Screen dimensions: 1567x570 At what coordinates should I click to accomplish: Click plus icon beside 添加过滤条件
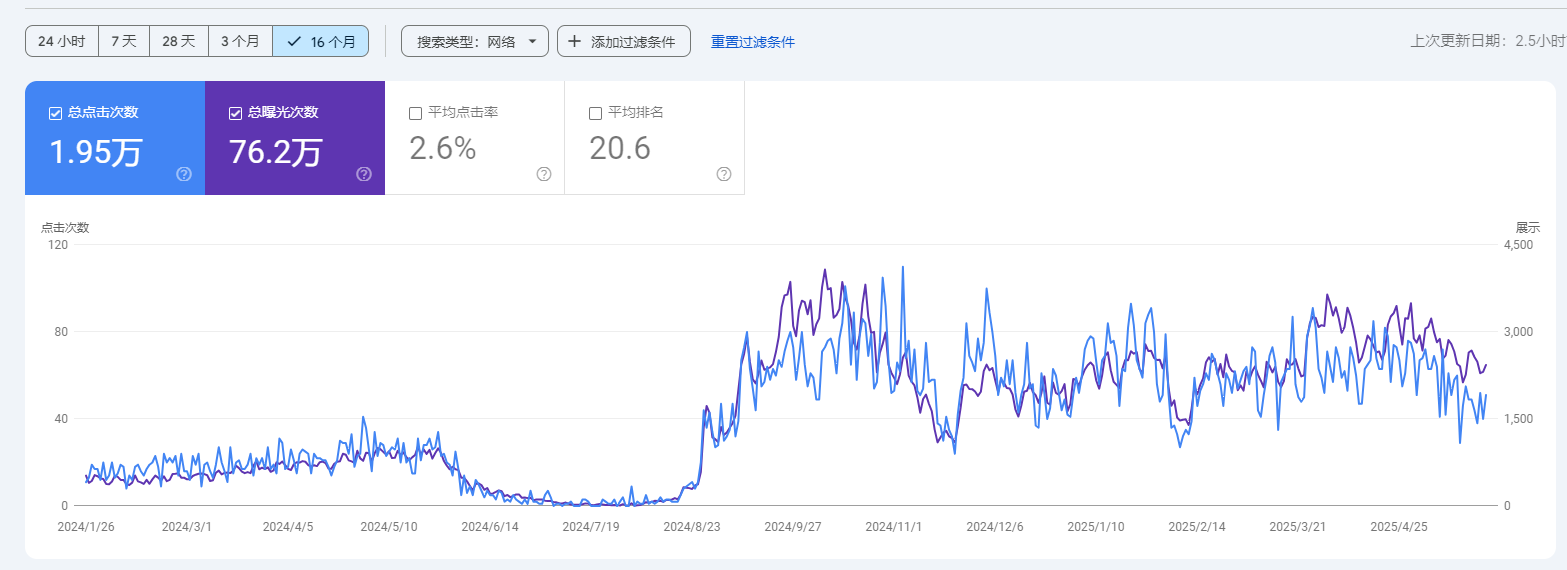(575, 42)
